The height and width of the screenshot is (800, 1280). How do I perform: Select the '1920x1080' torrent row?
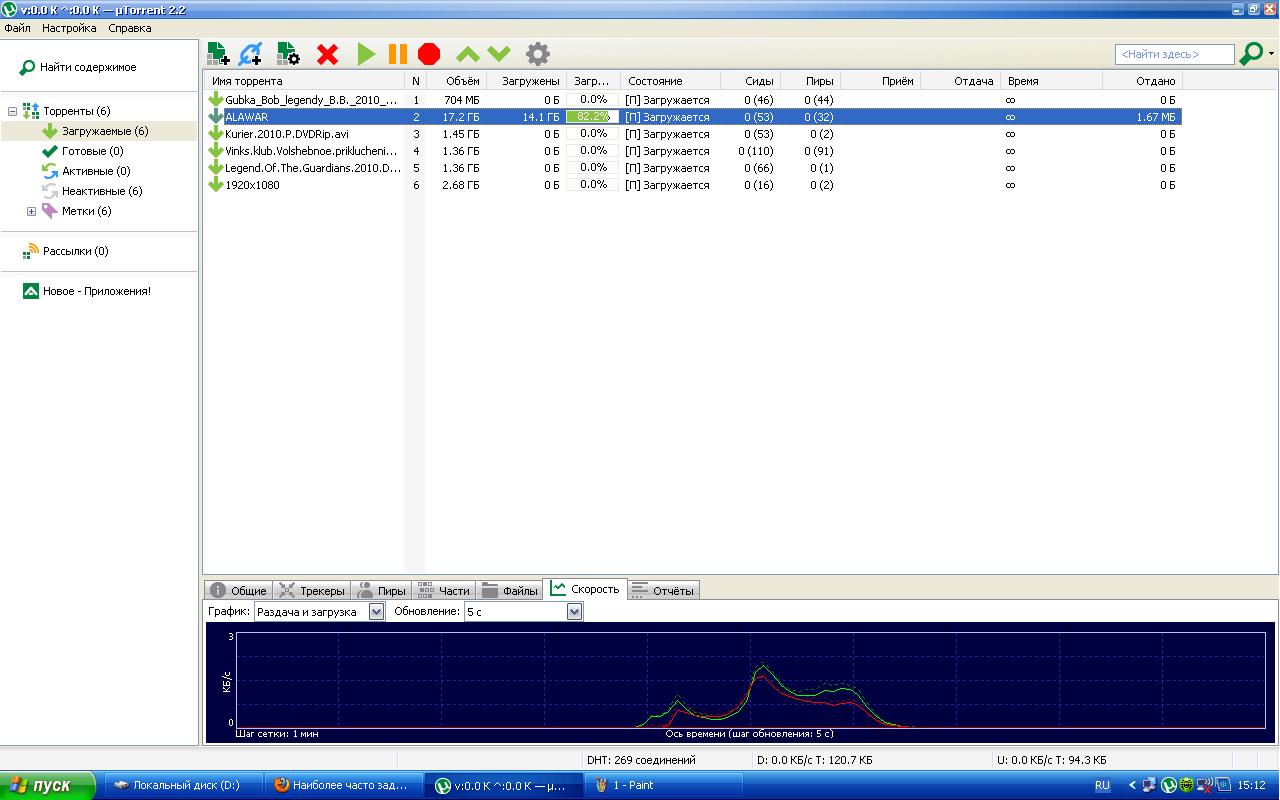(692, 185)
